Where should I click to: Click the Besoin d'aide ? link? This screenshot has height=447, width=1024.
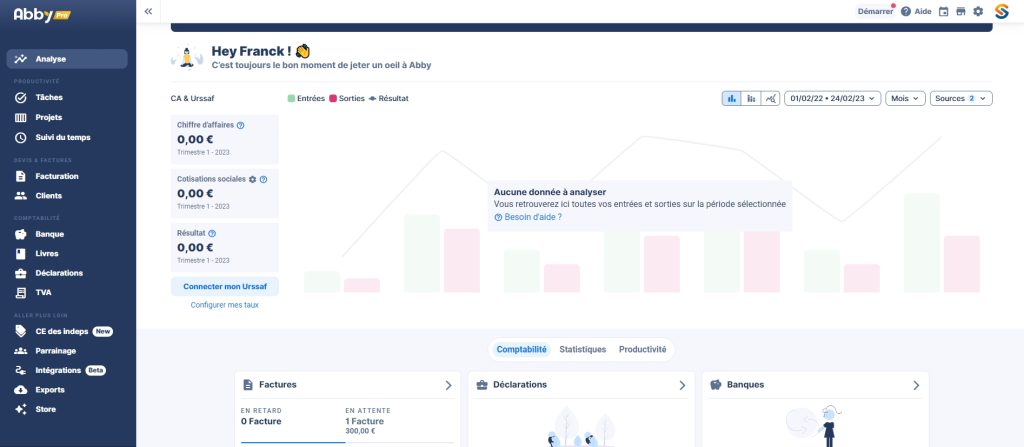click(x=528, y=217)
